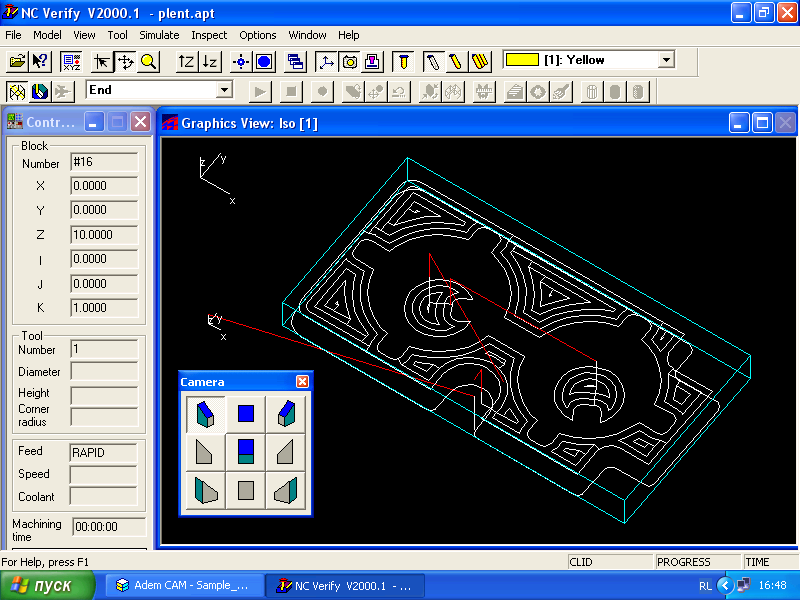Select the zoom magnifier tool
This screenshot has height=600, width=800.
point(148,62)
